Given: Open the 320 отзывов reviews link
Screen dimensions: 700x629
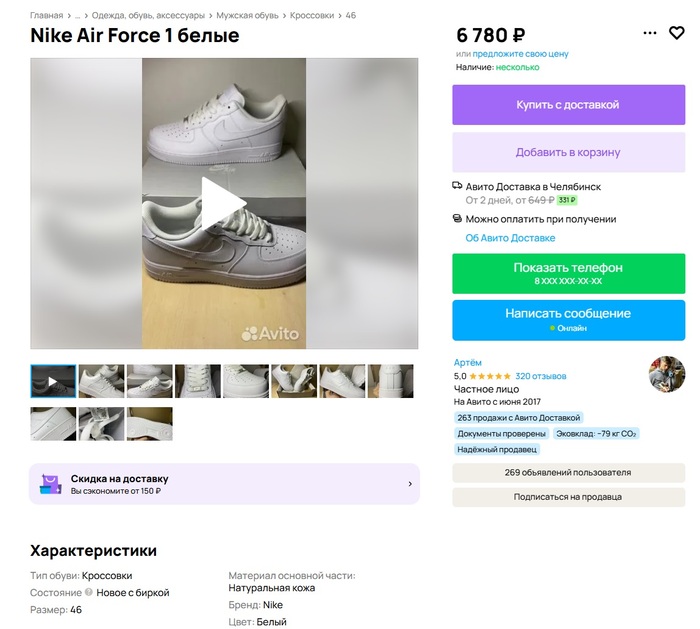Looking at the screenshot, I should pyautogui.click(x=541, y=376).
